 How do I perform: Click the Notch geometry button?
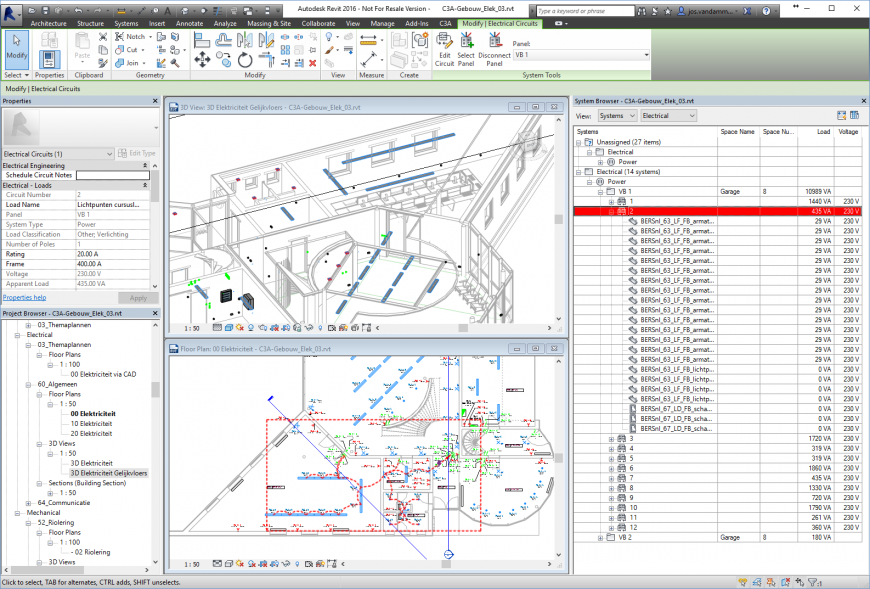(130, 37)
